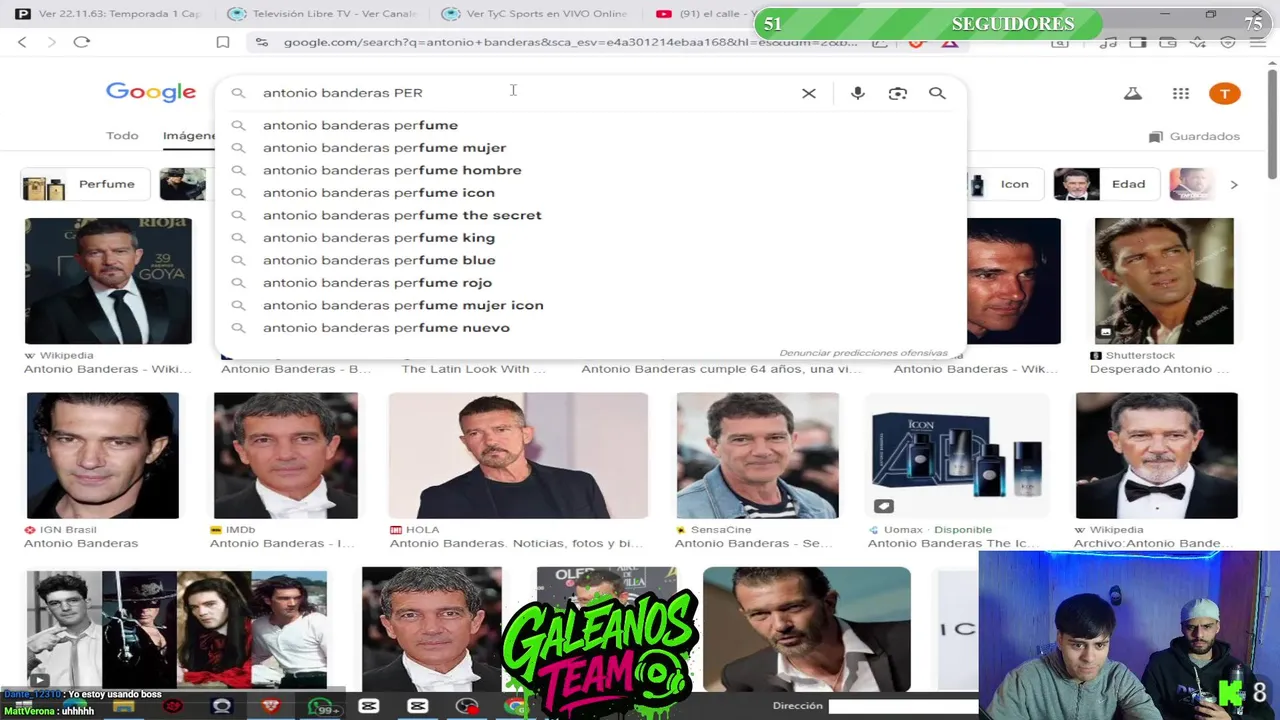Choose suggestion antonio banderas perfume icon
The width and height of the screenshot is (1280, 720).
pyautogui.click(x=590, y=193)
